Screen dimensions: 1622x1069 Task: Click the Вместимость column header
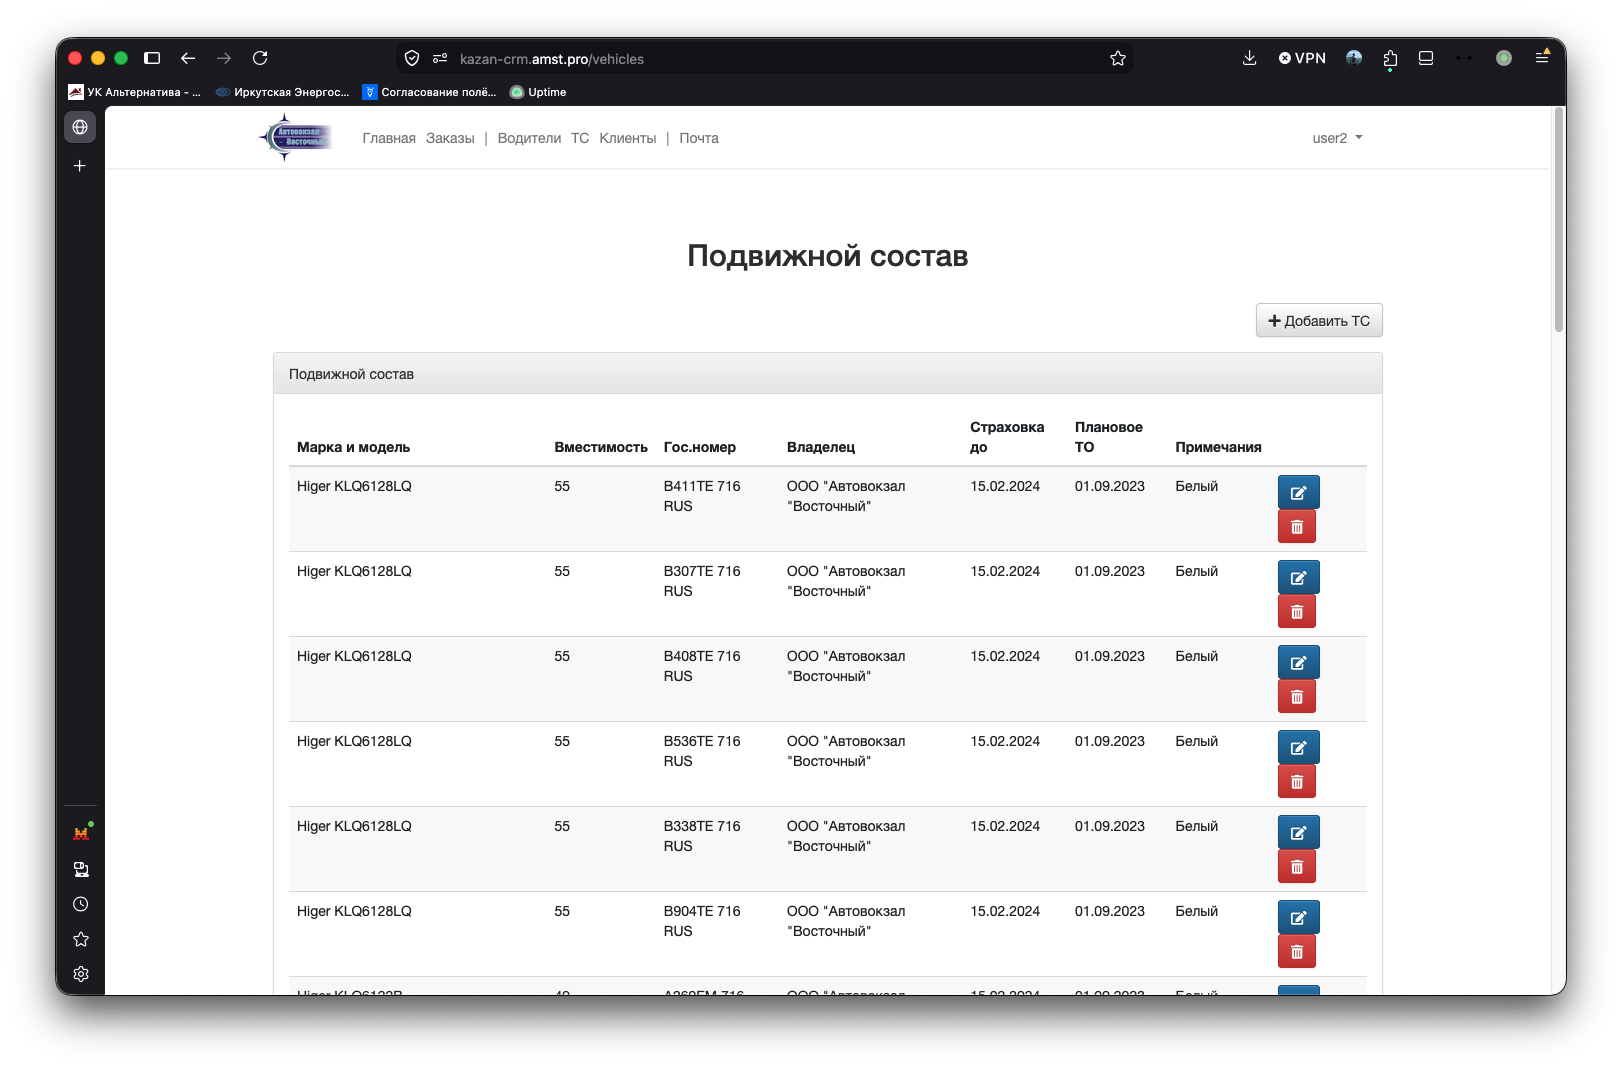coord(601,447)
